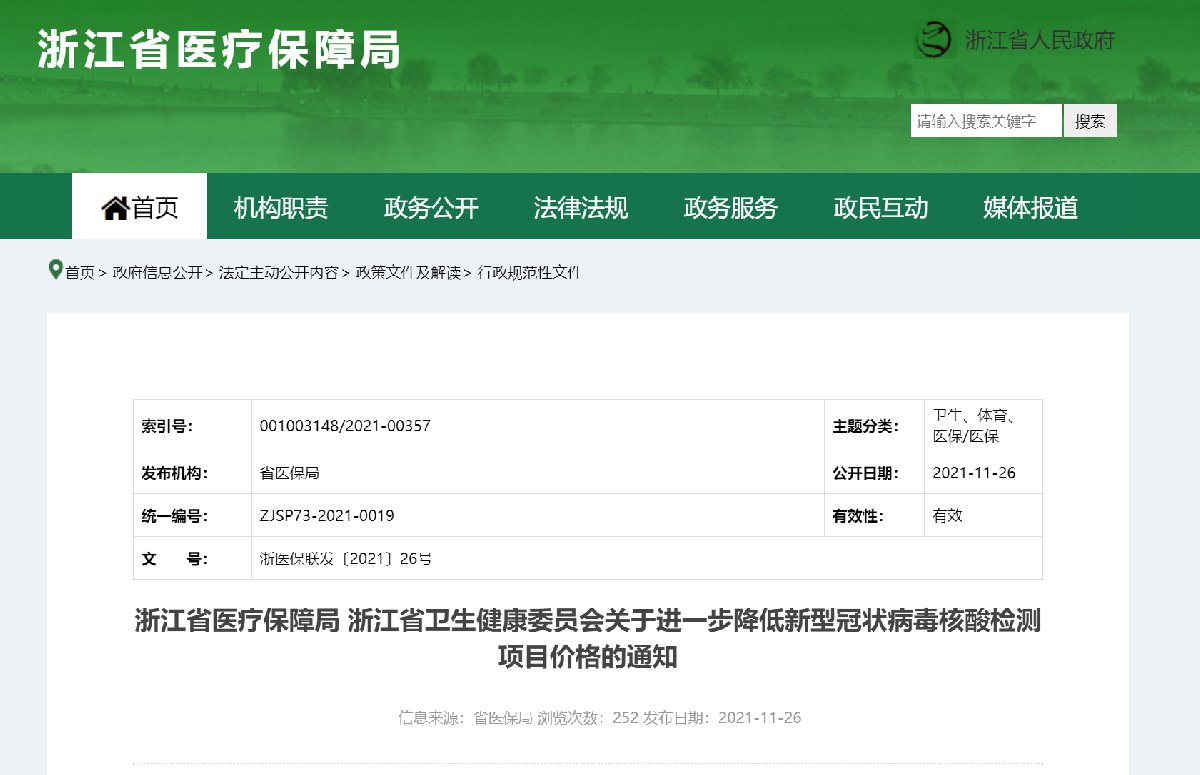Click the 搜索 button

coord(1090,121)
